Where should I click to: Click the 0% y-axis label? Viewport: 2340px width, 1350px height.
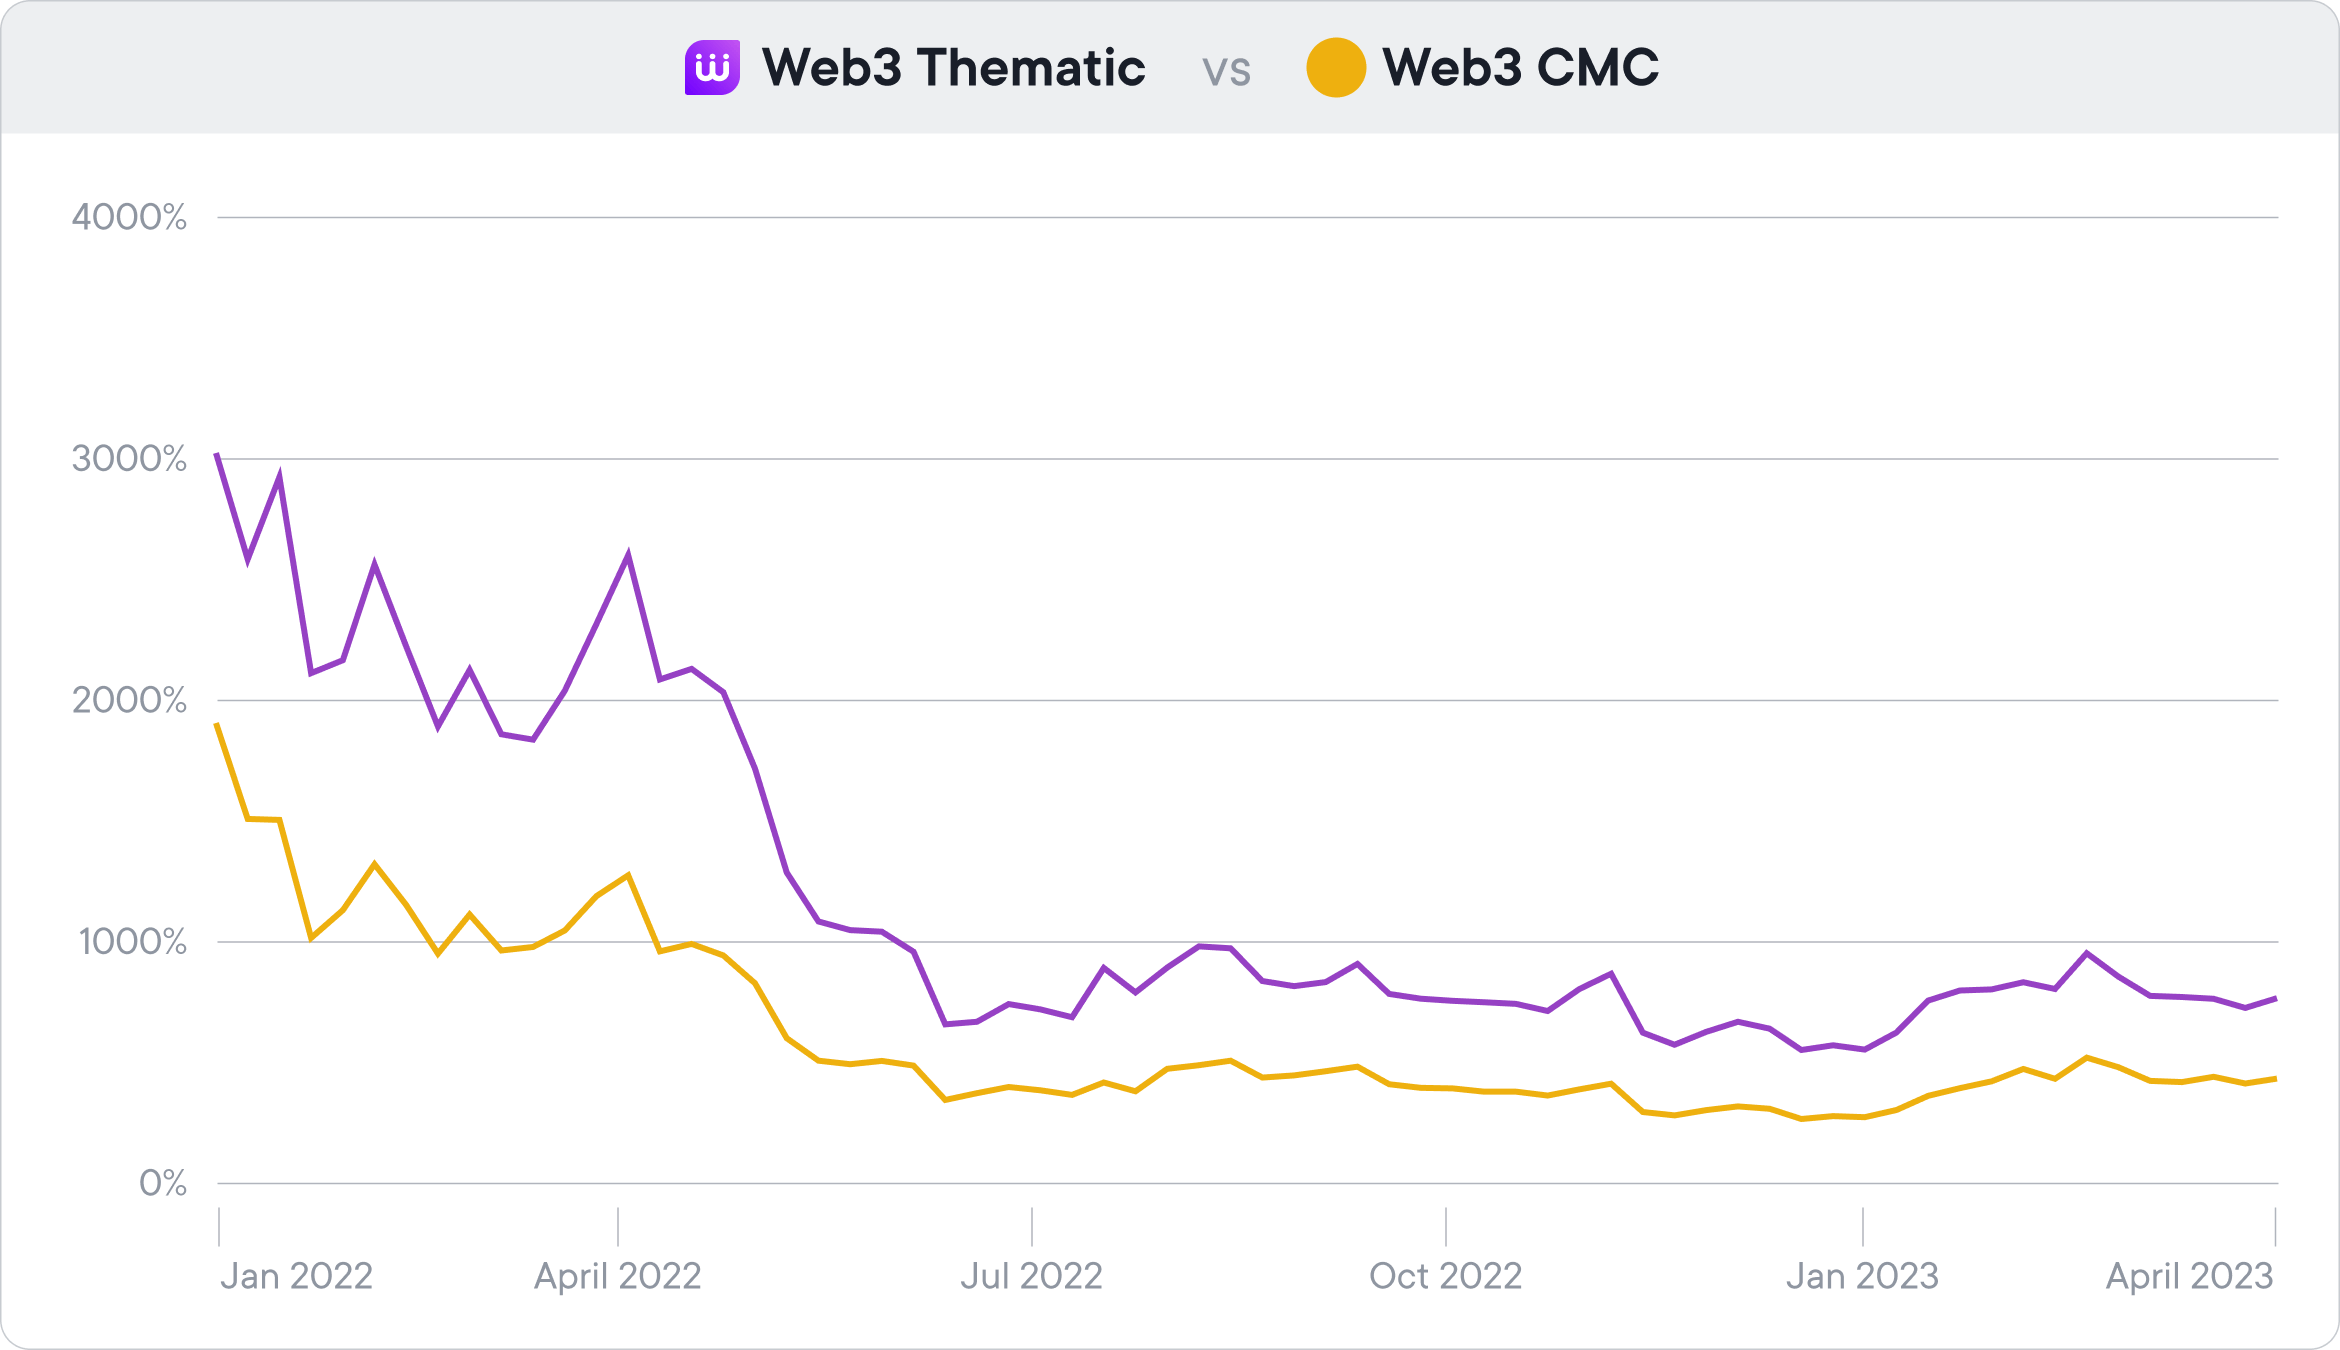tap(163, 1183)
